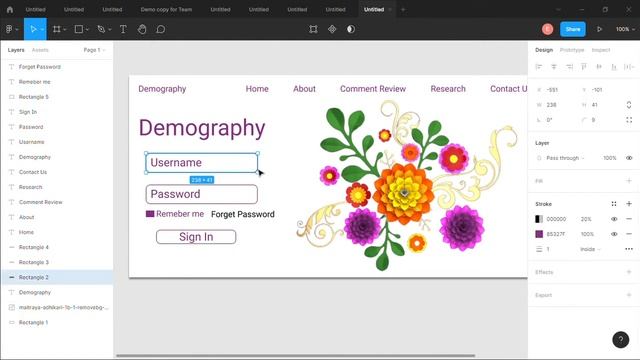Select the Pen tool

point(101,29)
